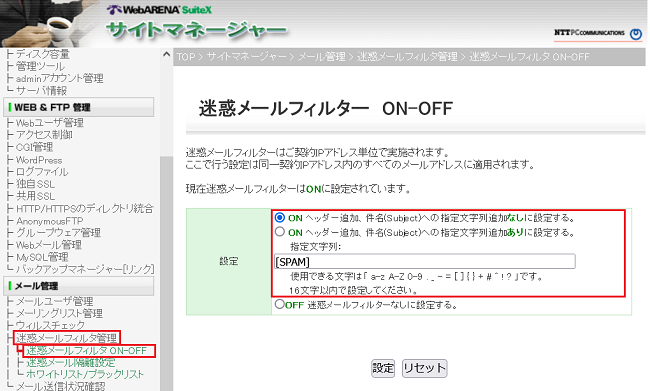Click the WebARENA SuiteX logo
650x391 pixels.
tap(159, 10)
